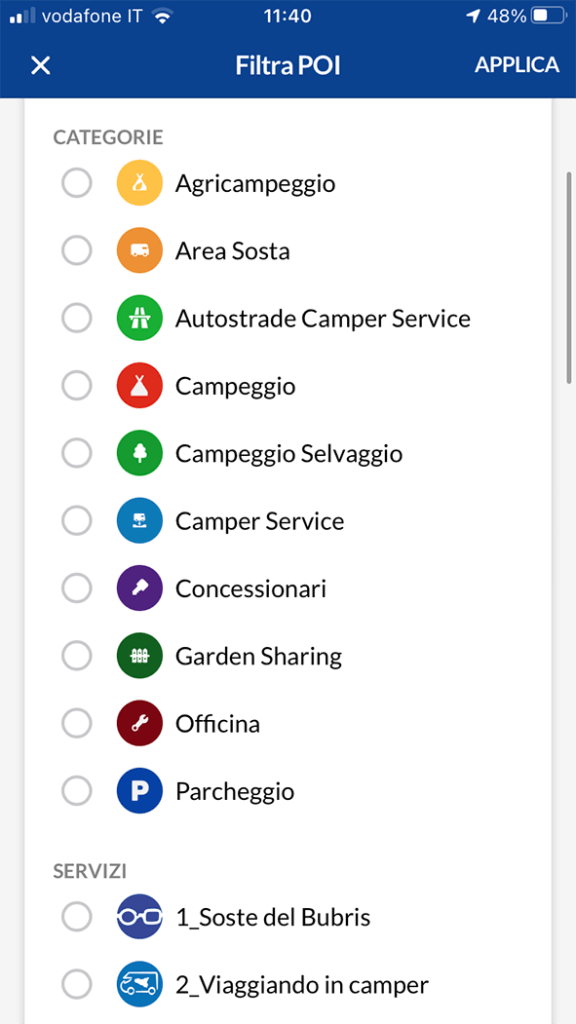Tap the green Autostrade Camper Service highway icon

pos(139,318)
